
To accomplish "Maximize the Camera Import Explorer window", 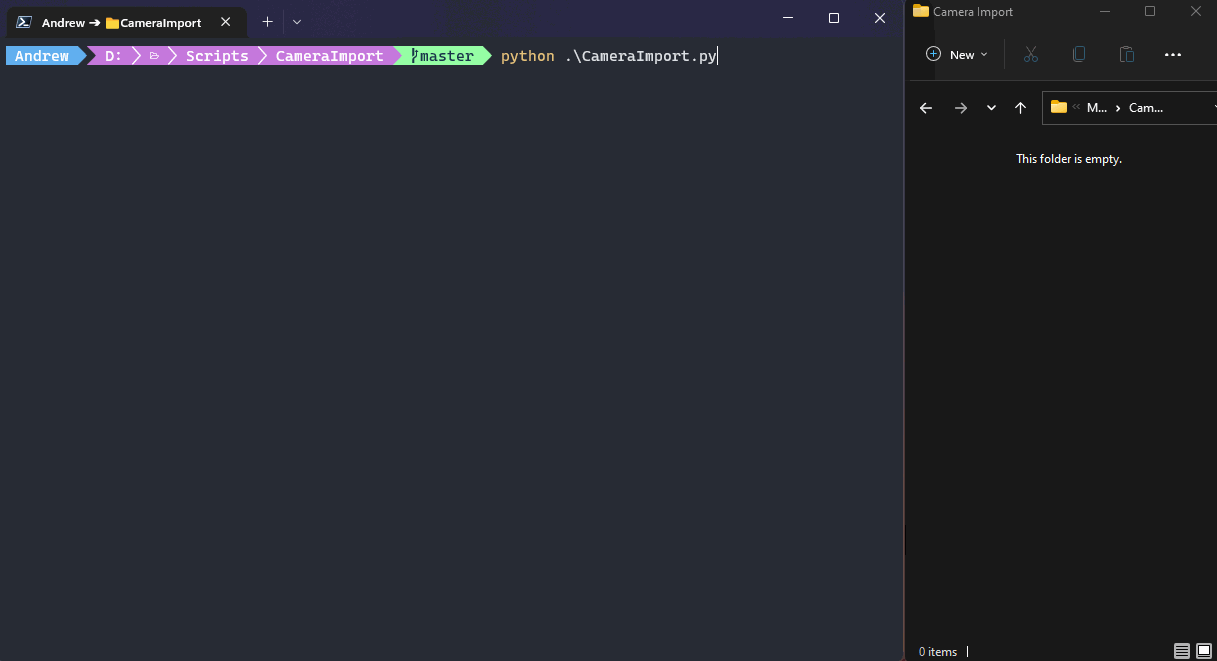I will point(1150,11).
